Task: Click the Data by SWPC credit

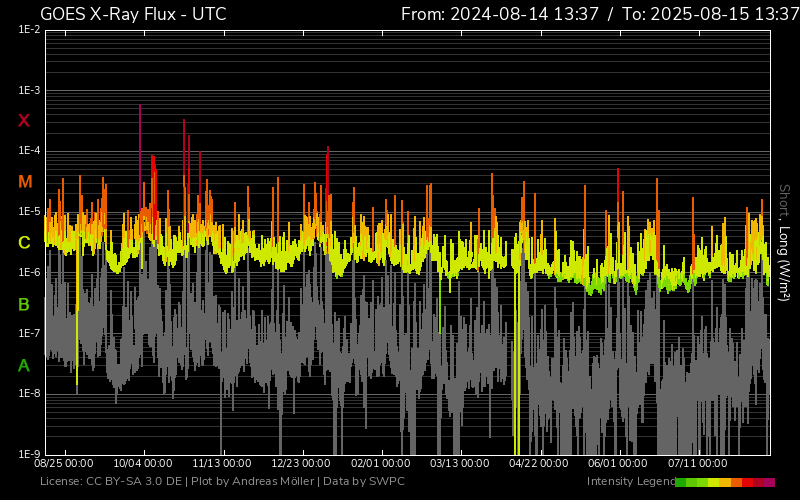Action: (x=371, y=482)
